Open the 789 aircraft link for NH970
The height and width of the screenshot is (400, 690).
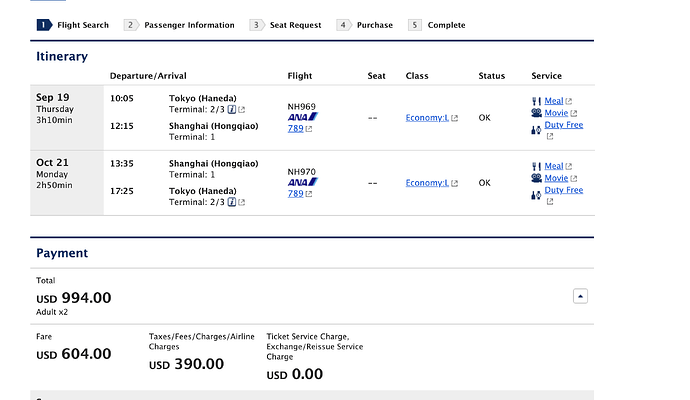coord(296,194)
